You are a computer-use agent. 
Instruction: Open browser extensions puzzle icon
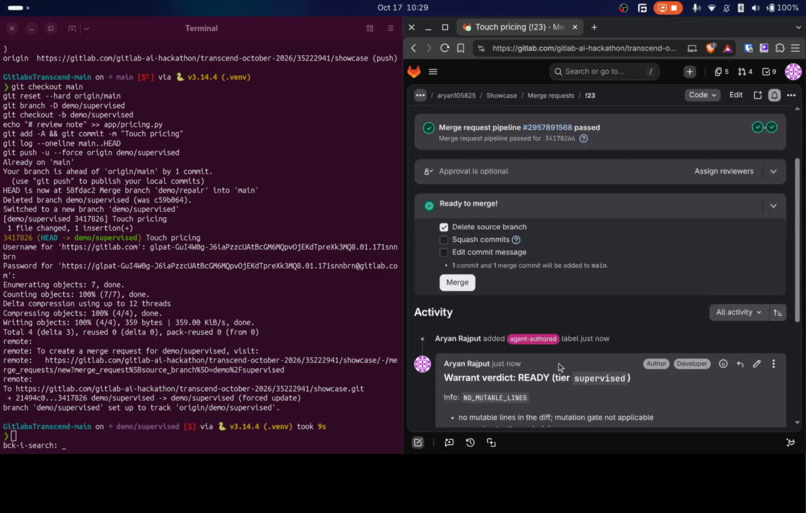click(x=780, y=48)
